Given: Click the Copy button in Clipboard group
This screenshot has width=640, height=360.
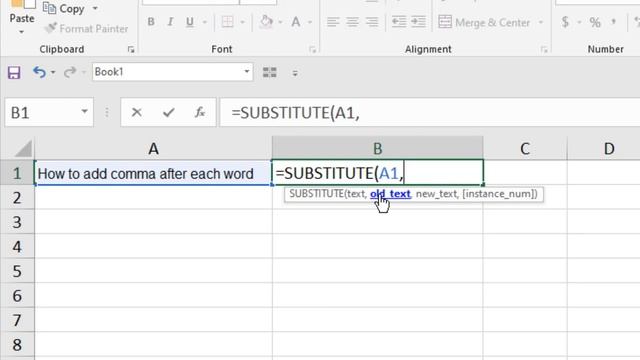Looking at the screenshot, I should (64, 9).
